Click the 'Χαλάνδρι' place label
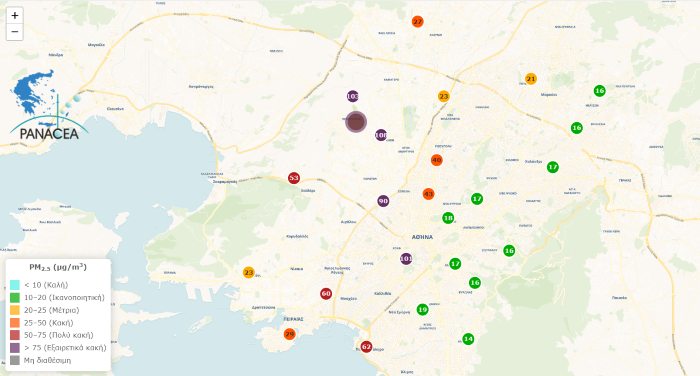 533,162
